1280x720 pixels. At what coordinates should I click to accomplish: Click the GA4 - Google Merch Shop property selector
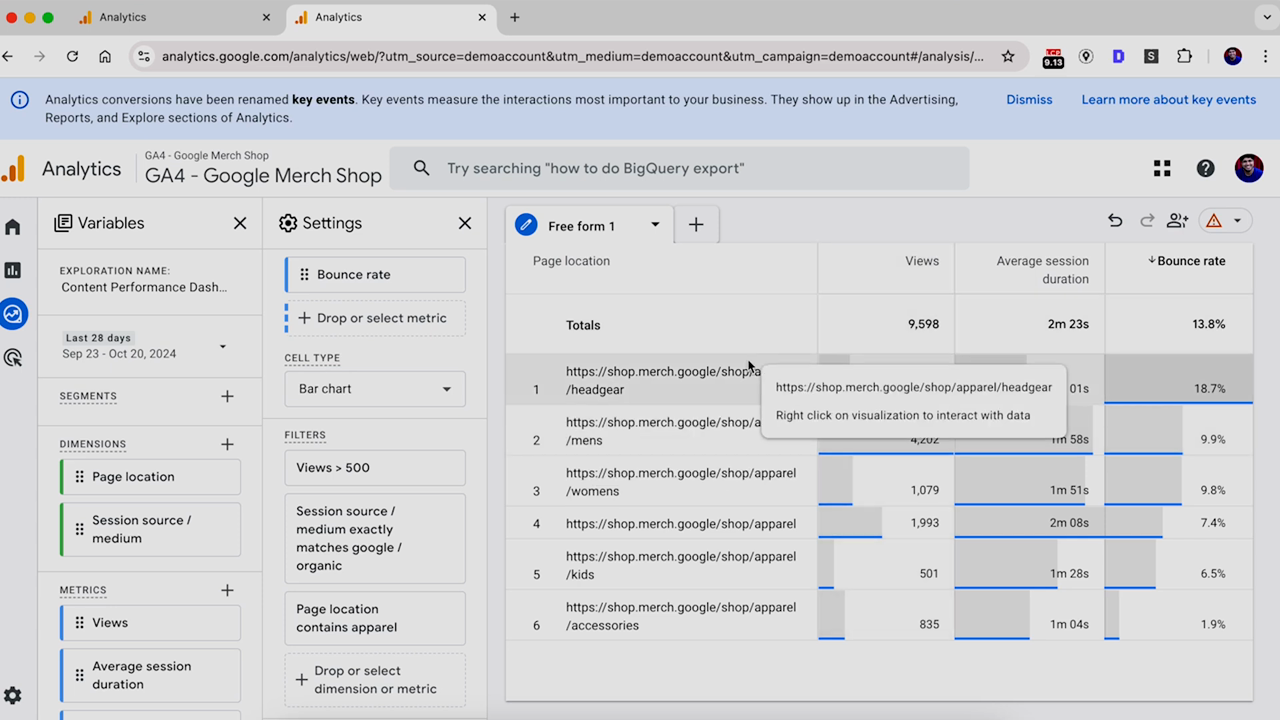[263, 168]
